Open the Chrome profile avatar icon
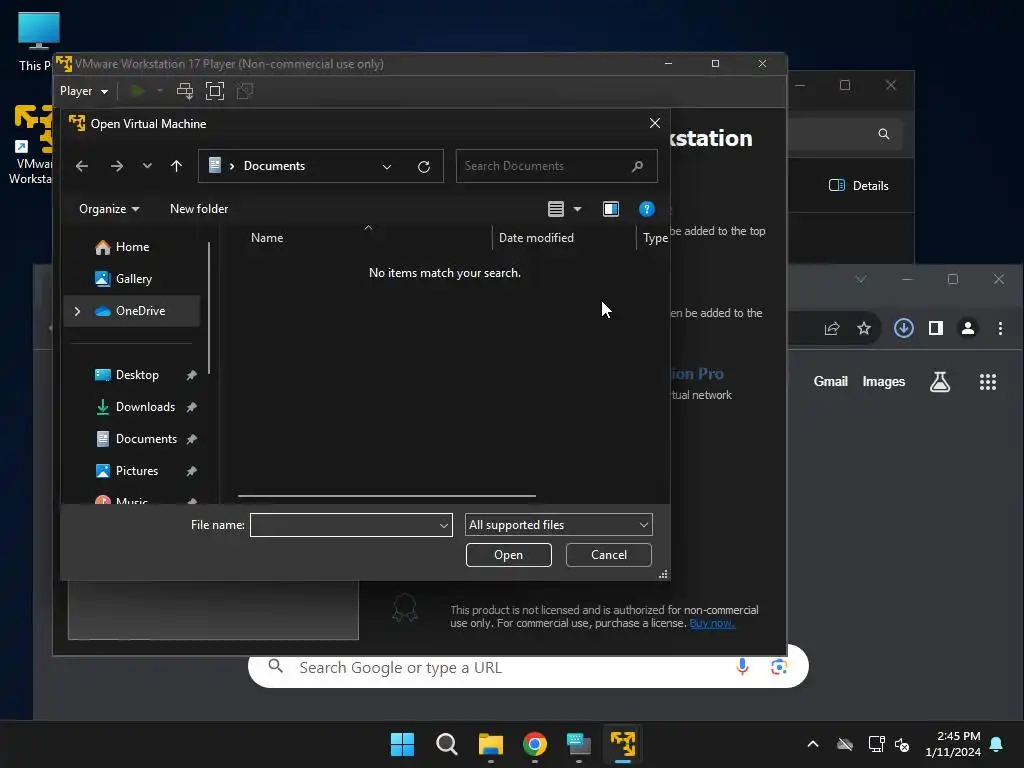 tap(968, 328)
